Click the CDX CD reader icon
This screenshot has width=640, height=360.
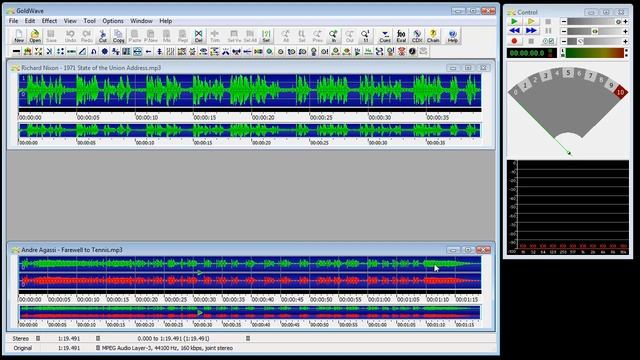click(417, 36)
